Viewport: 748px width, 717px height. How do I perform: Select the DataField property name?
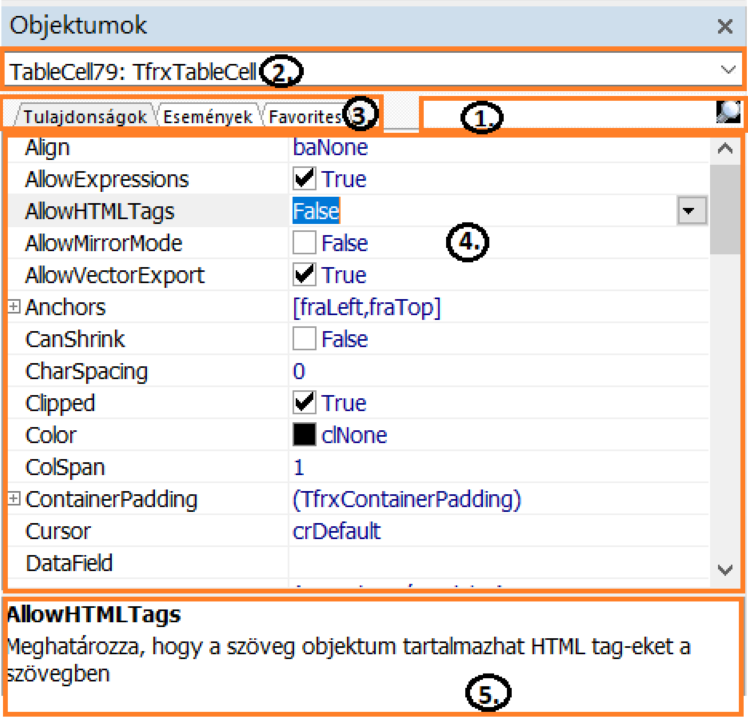(69, 563)
